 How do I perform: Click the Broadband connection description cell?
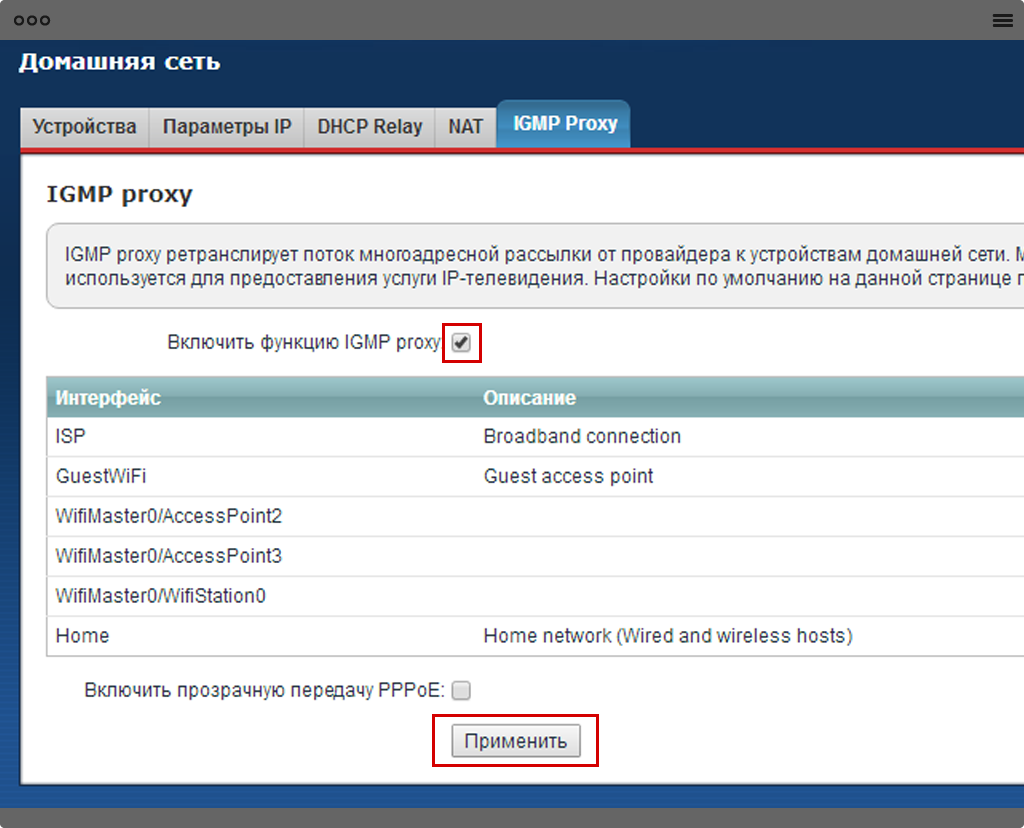pyautogui.click(x=581, y=437)
